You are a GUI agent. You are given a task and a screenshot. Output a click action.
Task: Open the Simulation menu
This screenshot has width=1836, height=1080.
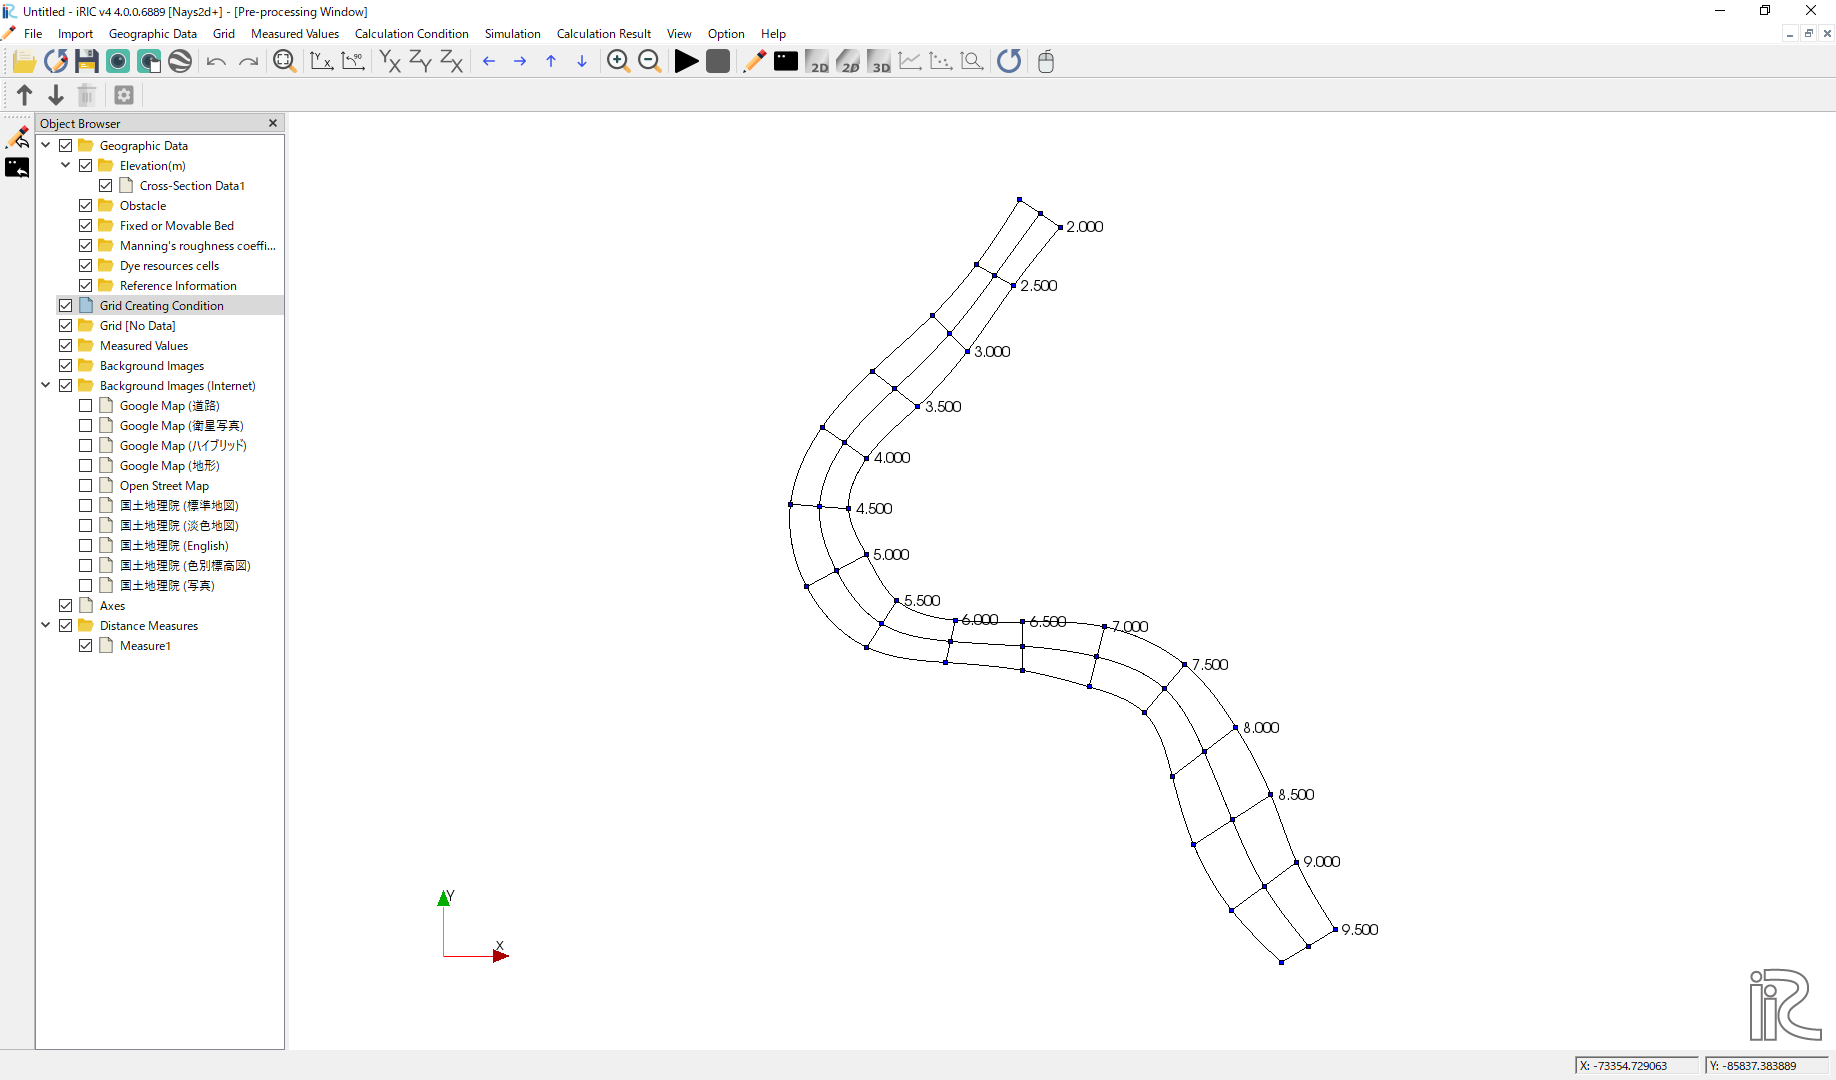pyautogui.click(x=513, y=34)
